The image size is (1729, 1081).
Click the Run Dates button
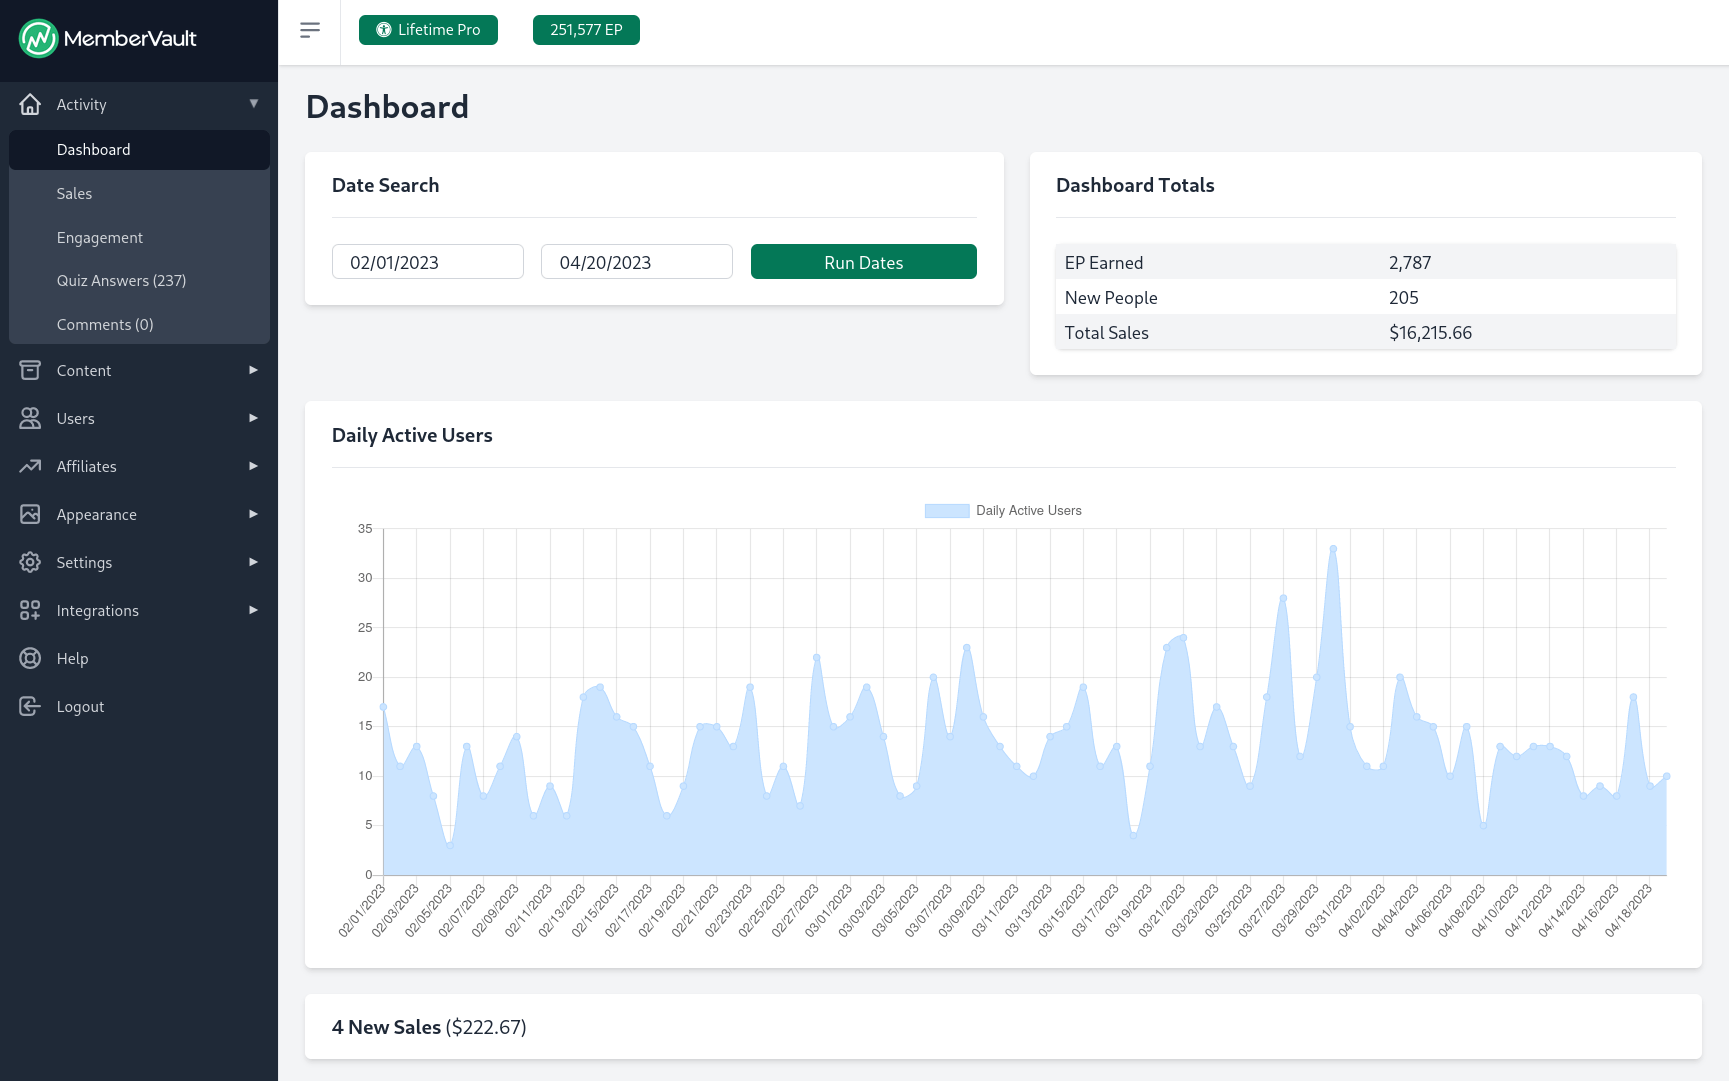click(x=864, y=262)
